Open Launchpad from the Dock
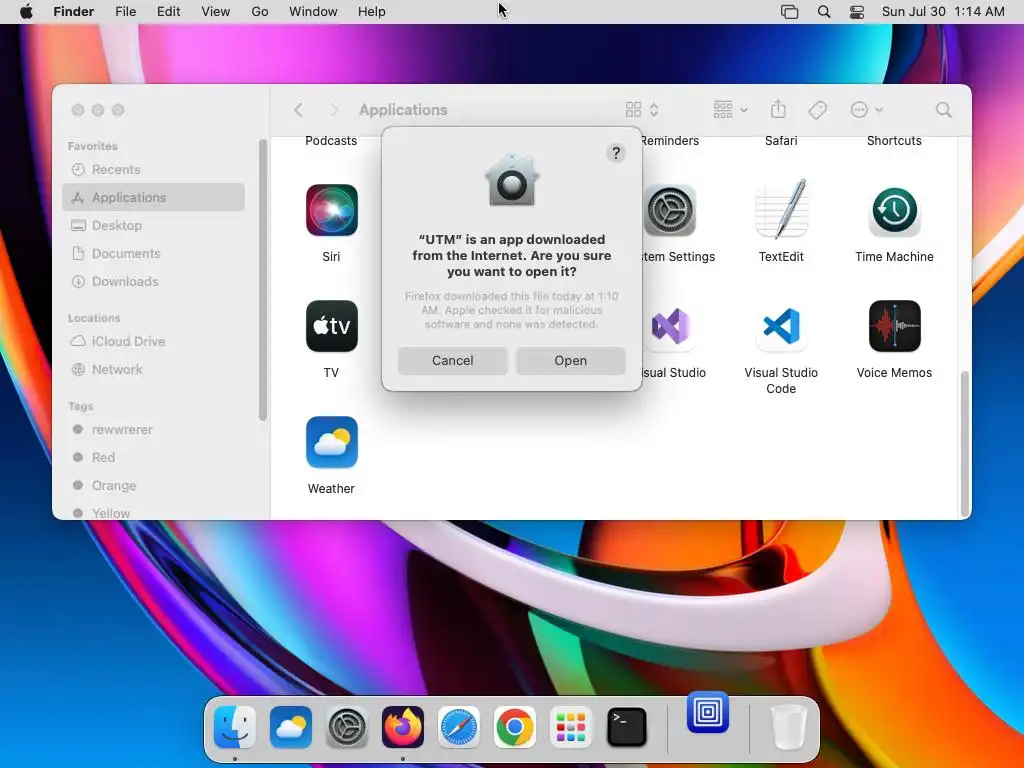1024x768 pixels. pos(571,727)
